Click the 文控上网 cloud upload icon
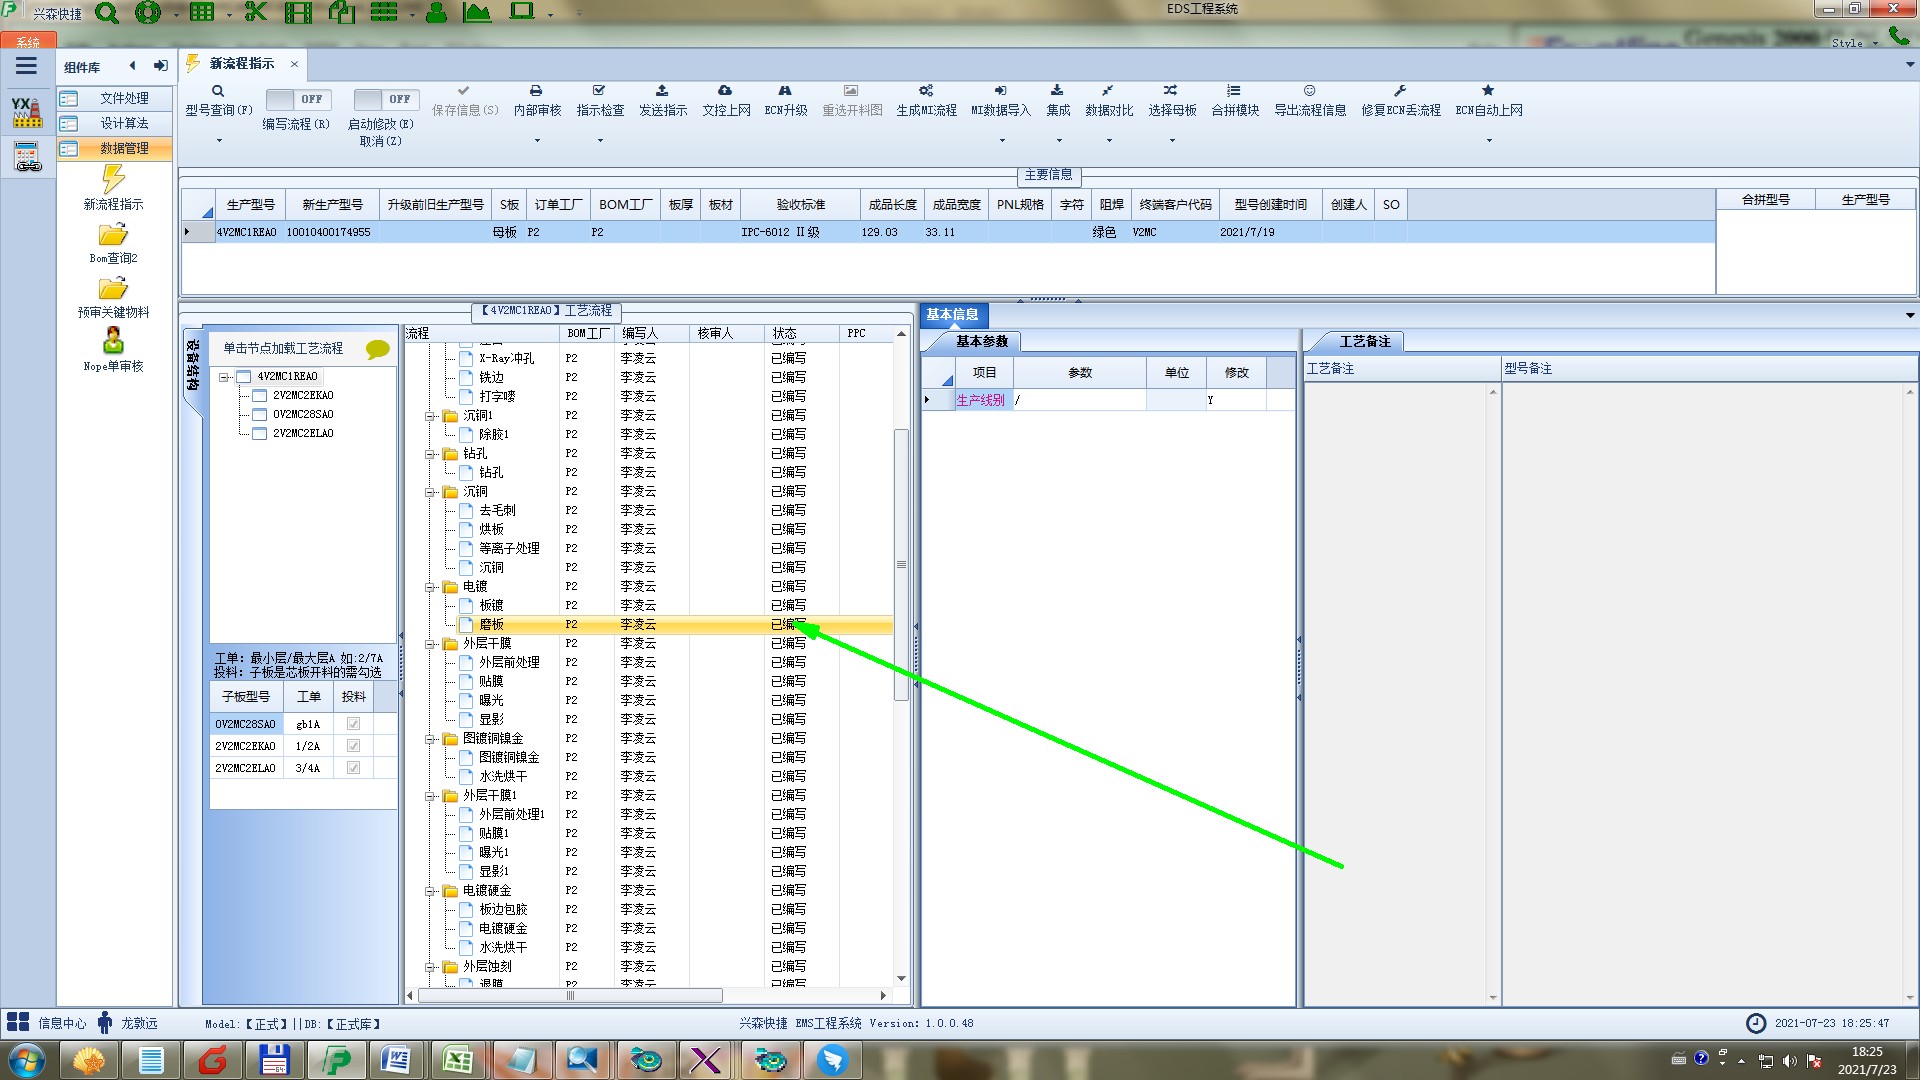This screenshot has width=1920, height=1080. [x=725, y=91]
